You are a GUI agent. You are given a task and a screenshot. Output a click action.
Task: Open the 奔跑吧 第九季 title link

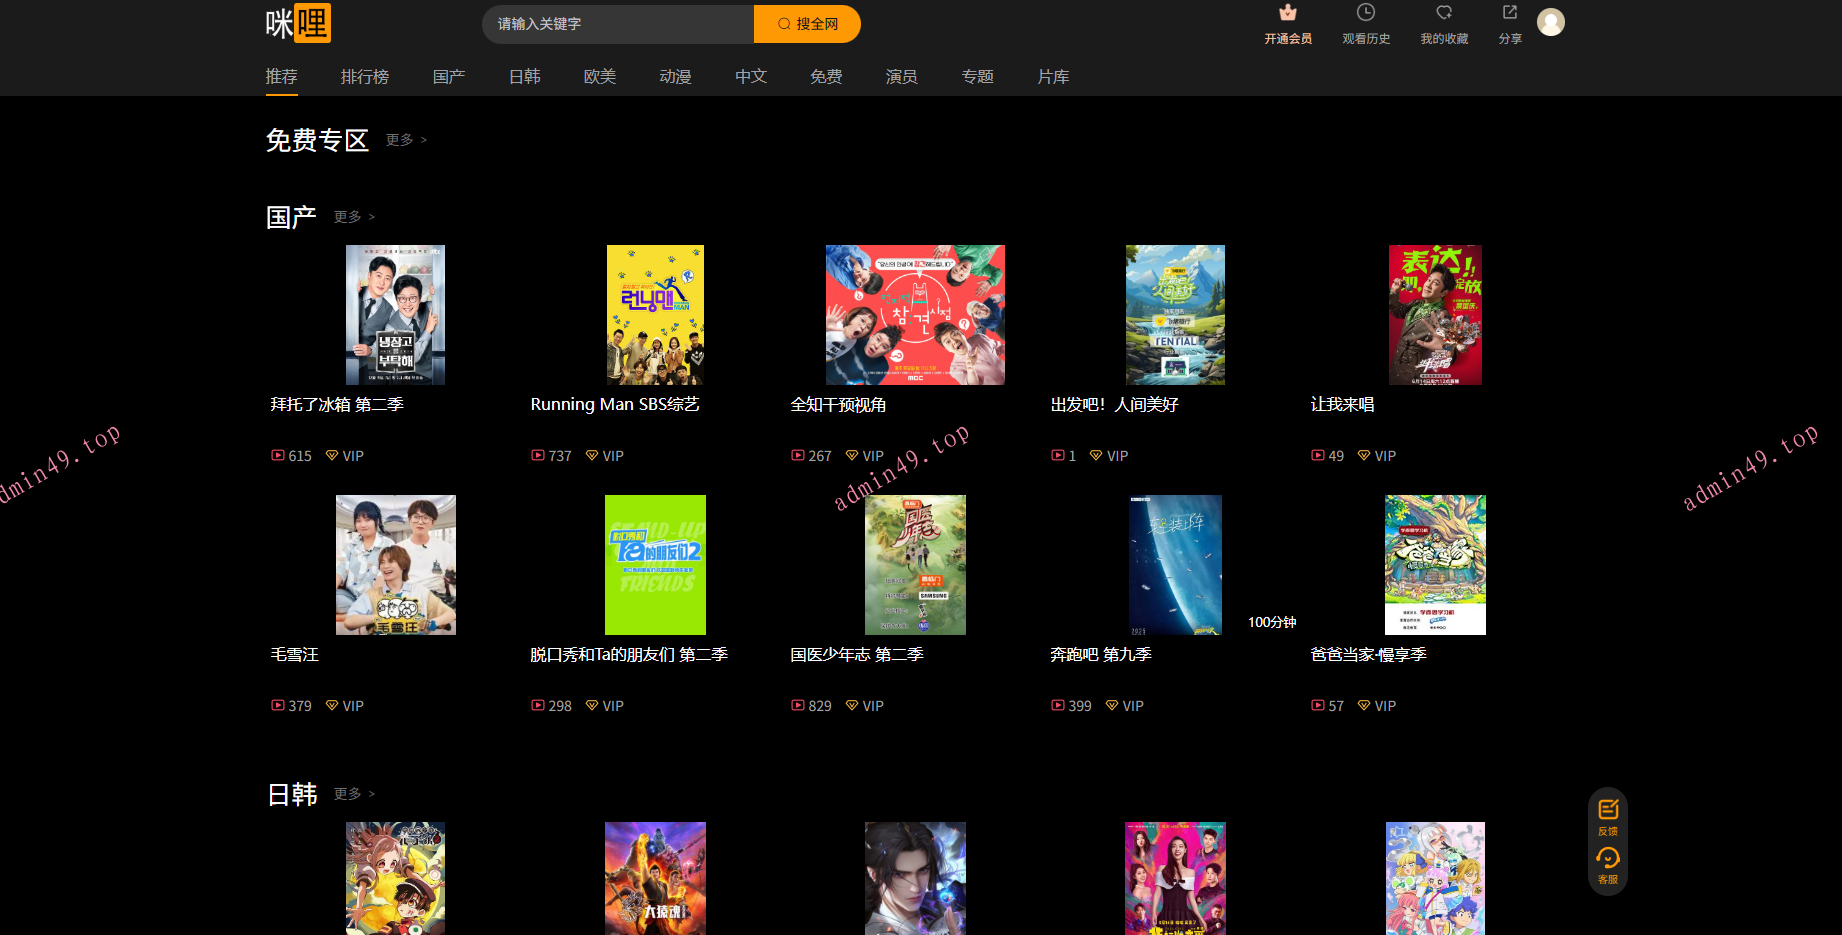[1100, 654]
